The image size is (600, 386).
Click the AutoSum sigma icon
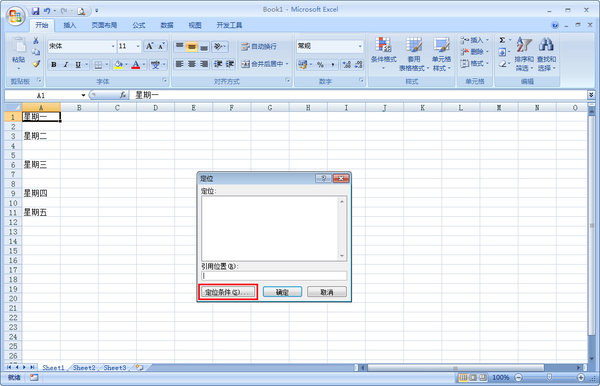502,40
